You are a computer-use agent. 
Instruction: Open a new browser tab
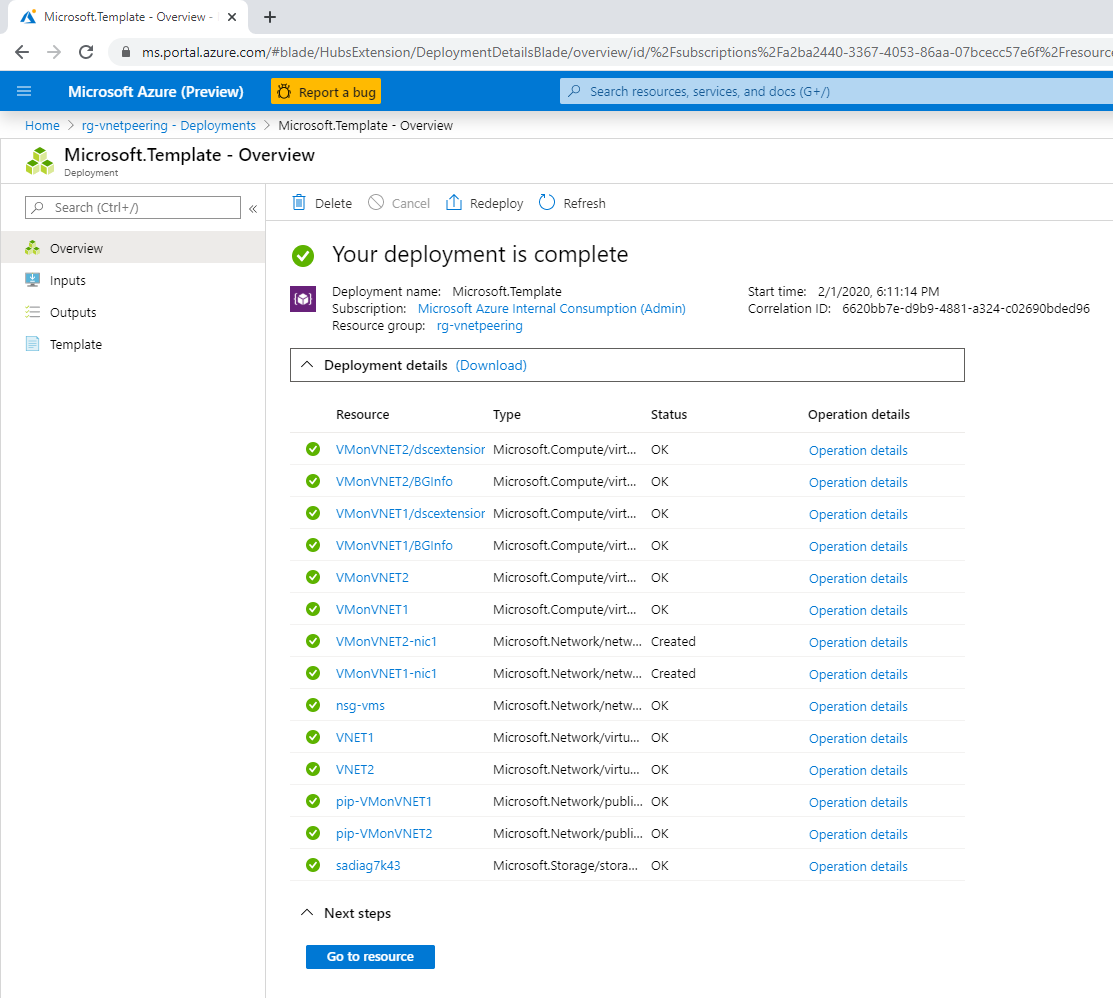coord(270,17)
